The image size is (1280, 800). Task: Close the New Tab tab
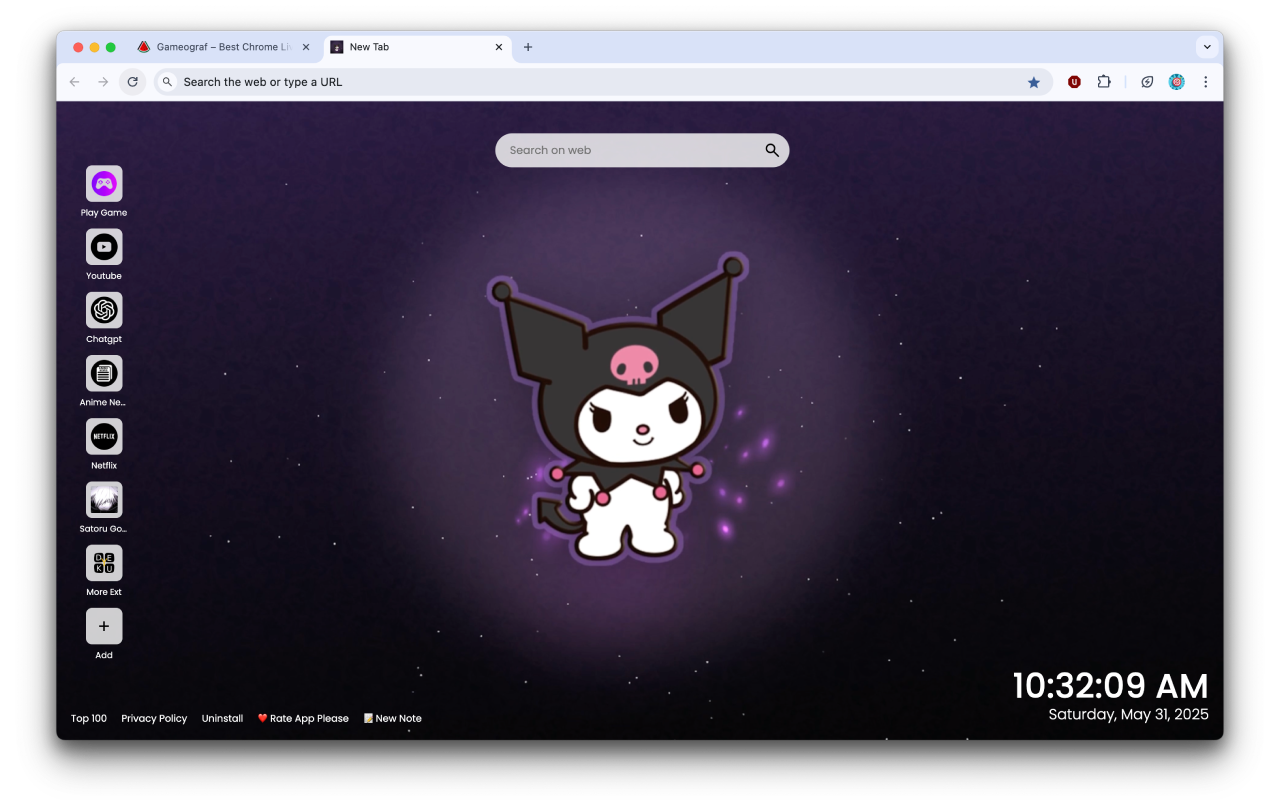point(499,47)
